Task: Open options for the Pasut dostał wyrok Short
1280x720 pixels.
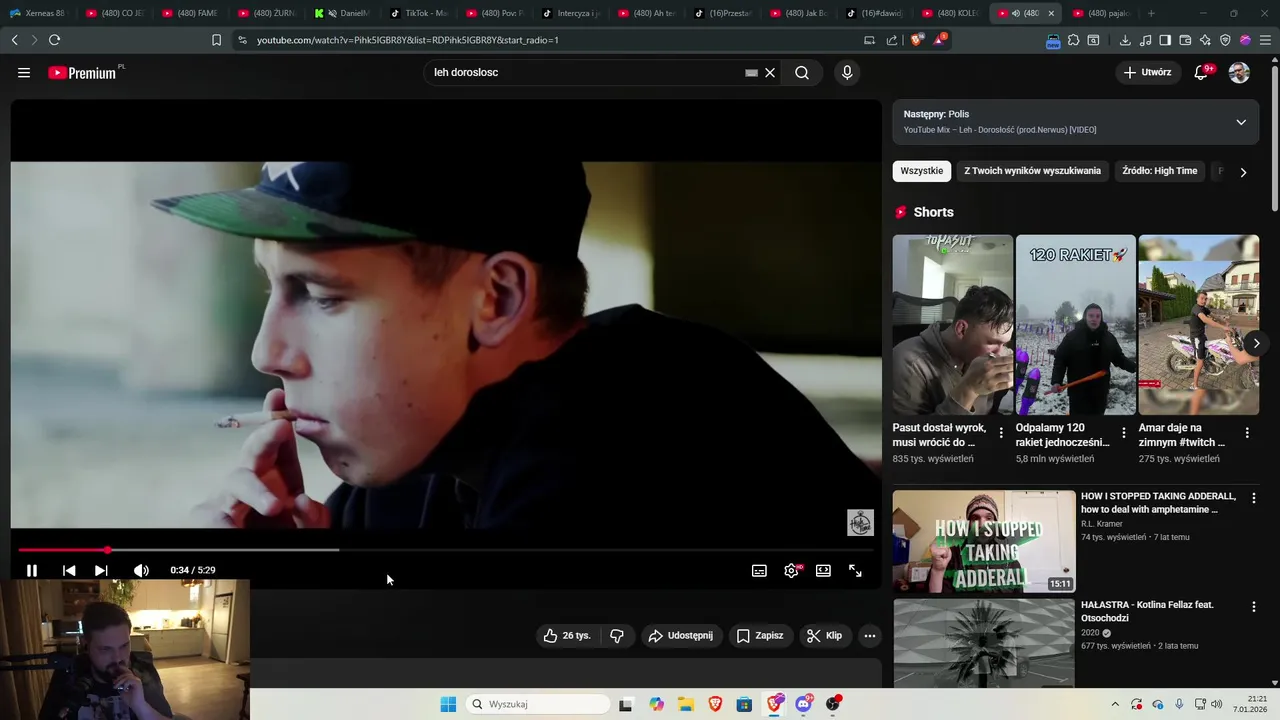Action: coord(1001,433)
